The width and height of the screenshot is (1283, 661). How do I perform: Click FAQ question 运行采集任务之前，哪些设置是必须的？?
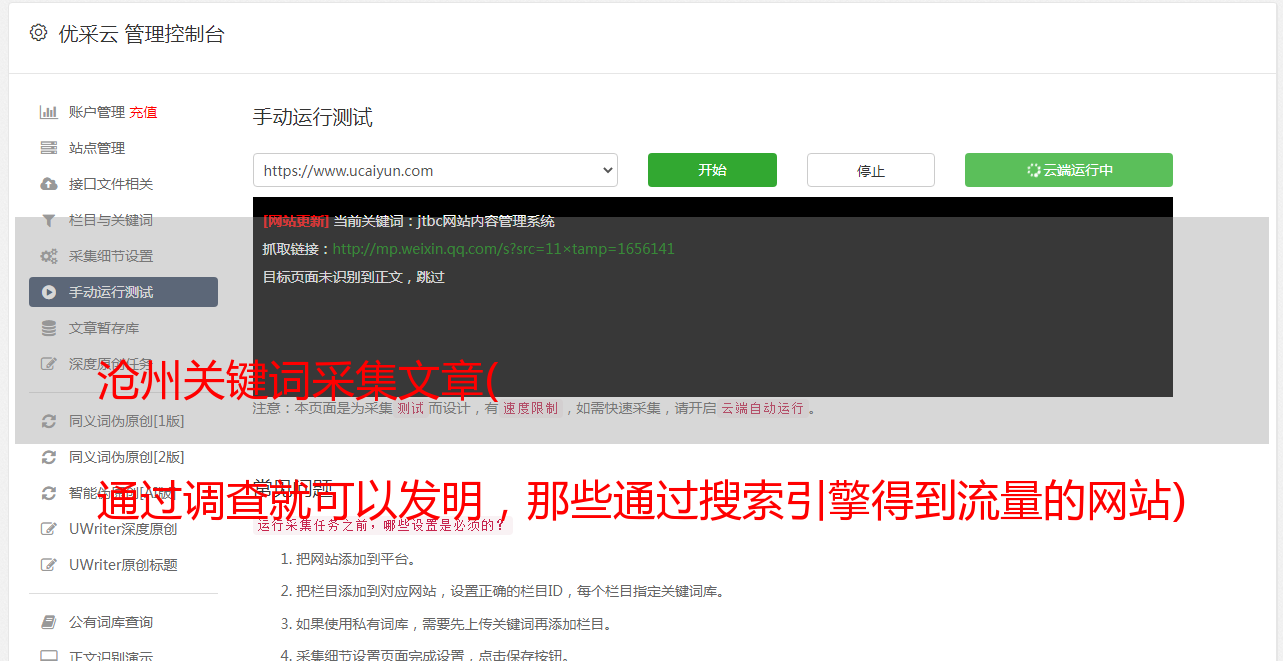point(383,524)
